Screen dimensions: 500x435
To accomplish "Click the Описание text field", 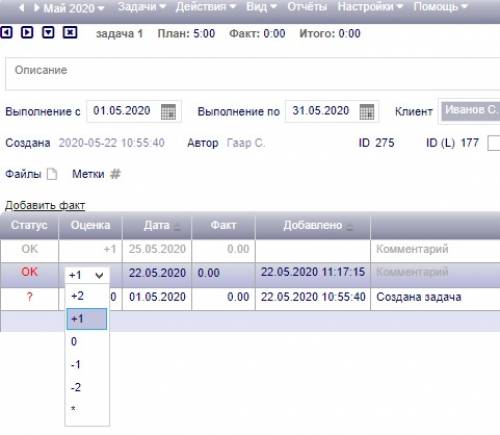I will 252,74.
